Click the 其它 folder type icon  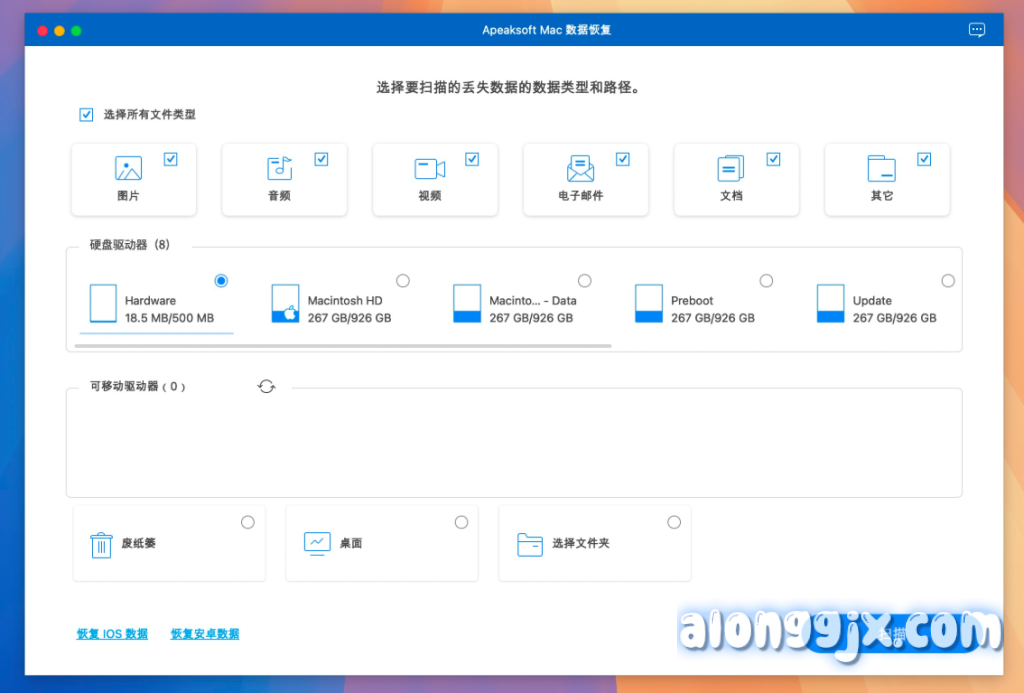(881, 168)
